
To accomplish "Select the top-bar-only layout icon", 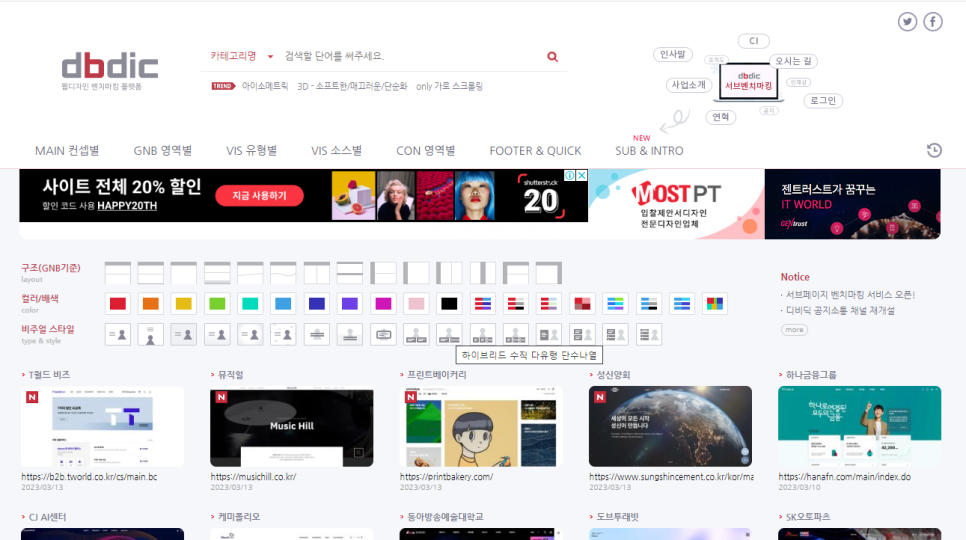I will pyautogui.click(x=184, y=273).
